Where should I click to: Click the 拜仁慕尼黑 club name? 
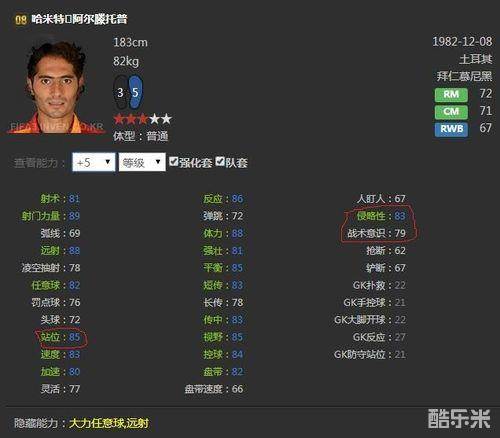click(x=464, y=76)
